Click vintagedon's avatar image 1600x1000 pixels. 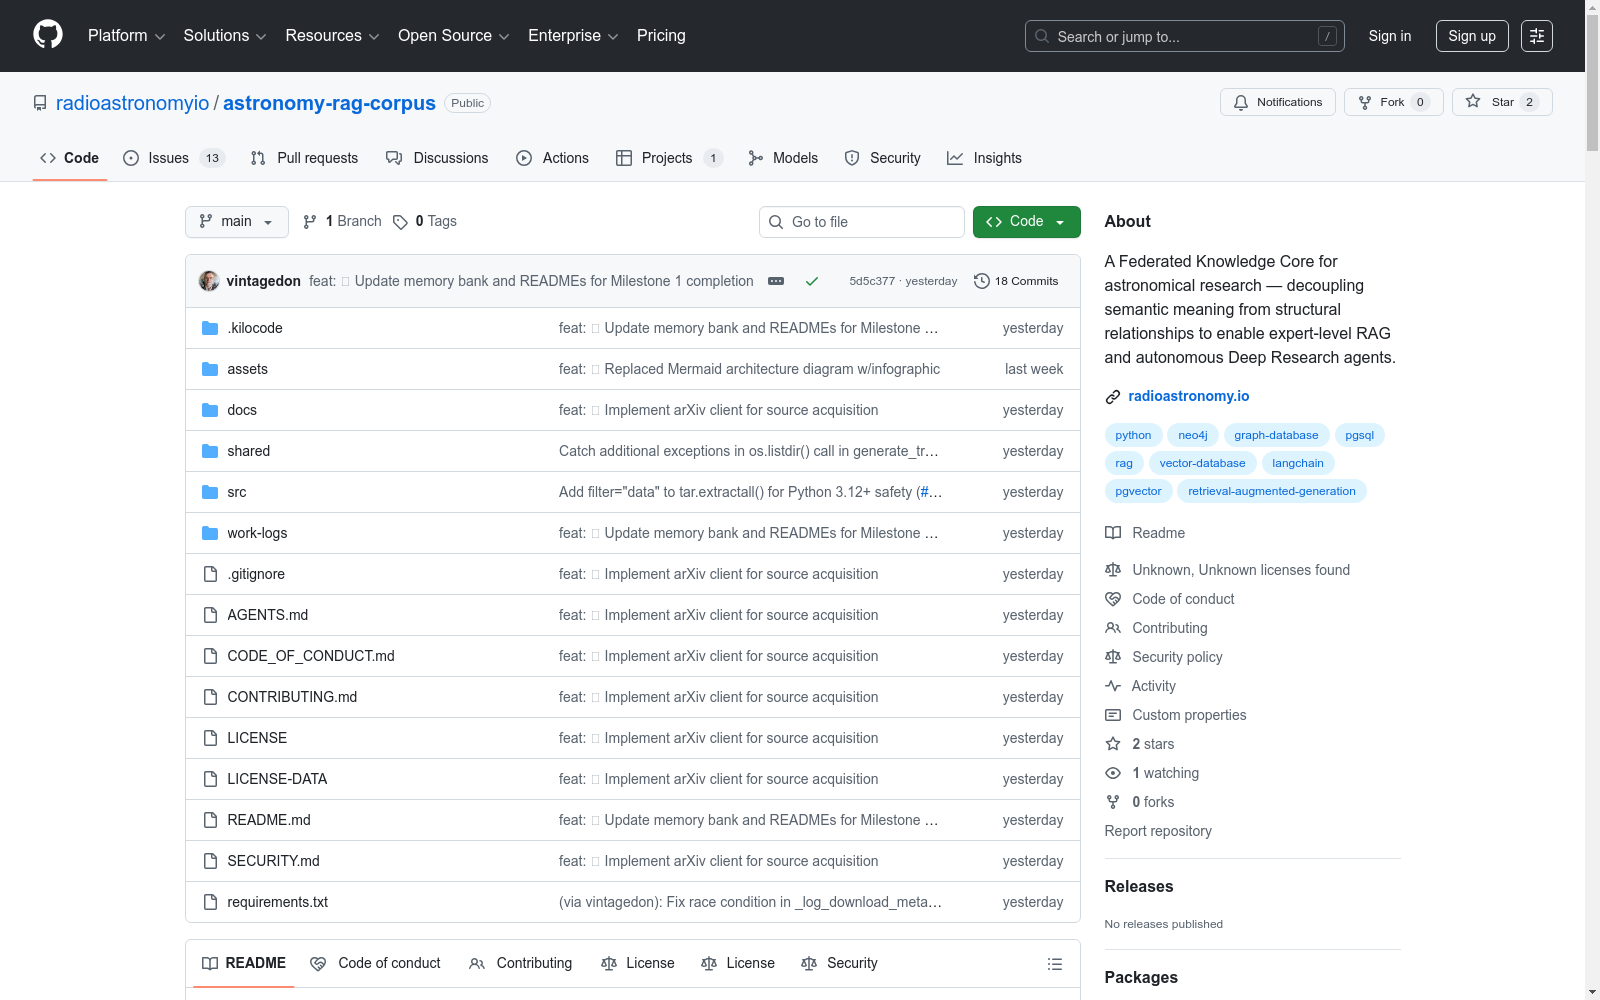(x=209, y=281)
